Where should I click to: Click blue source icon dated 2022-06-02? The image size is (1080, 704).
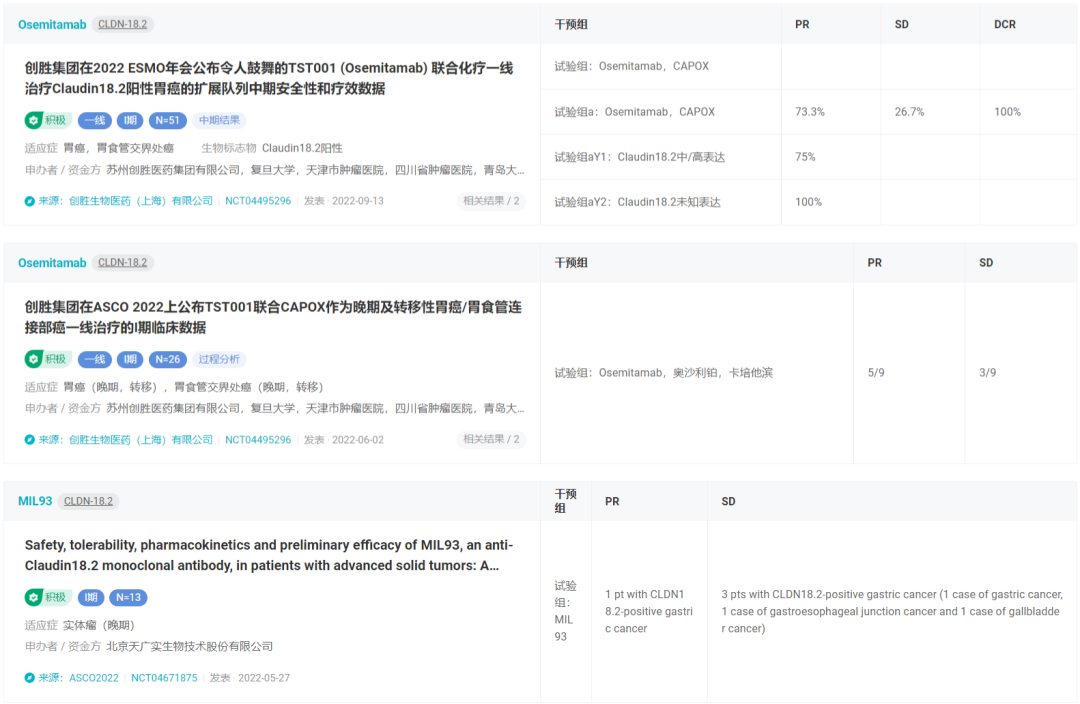click(30, 440)
